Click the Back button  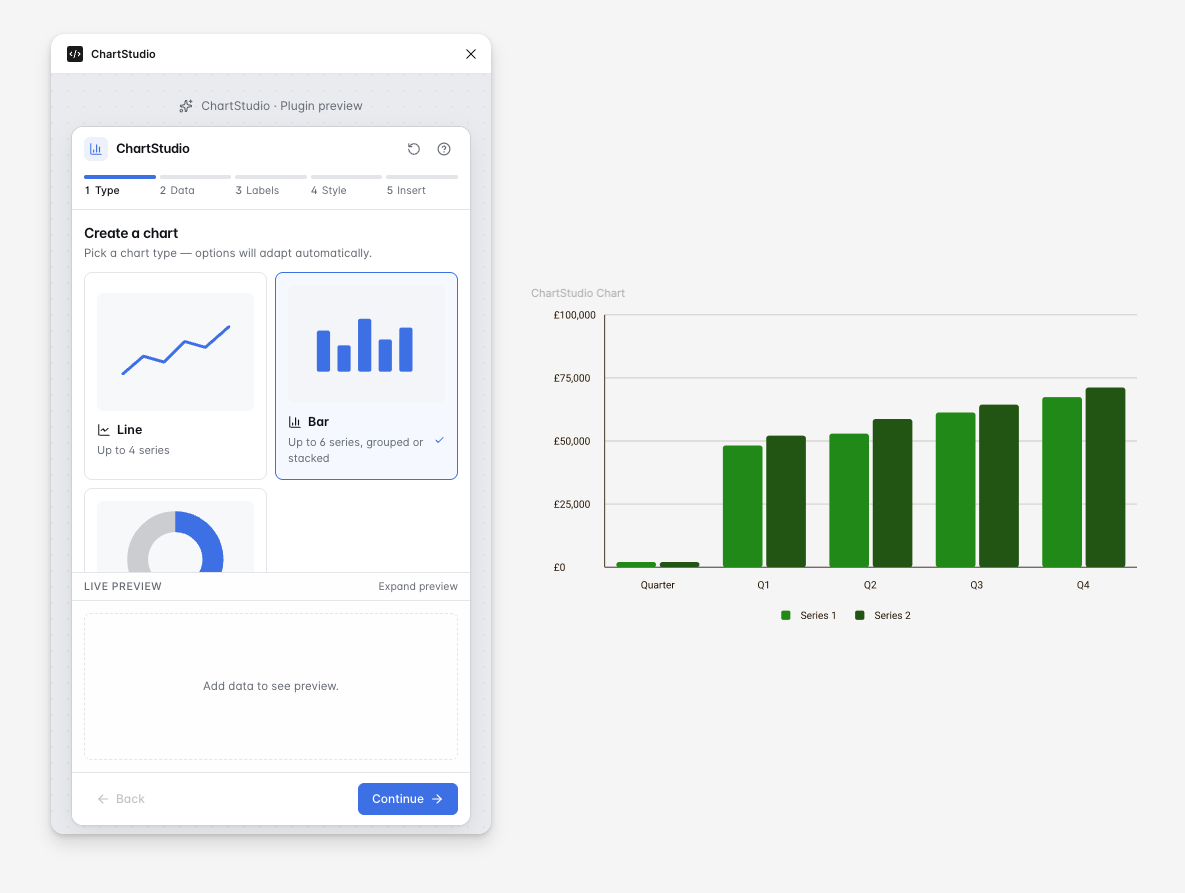click(x=121, y=799)
